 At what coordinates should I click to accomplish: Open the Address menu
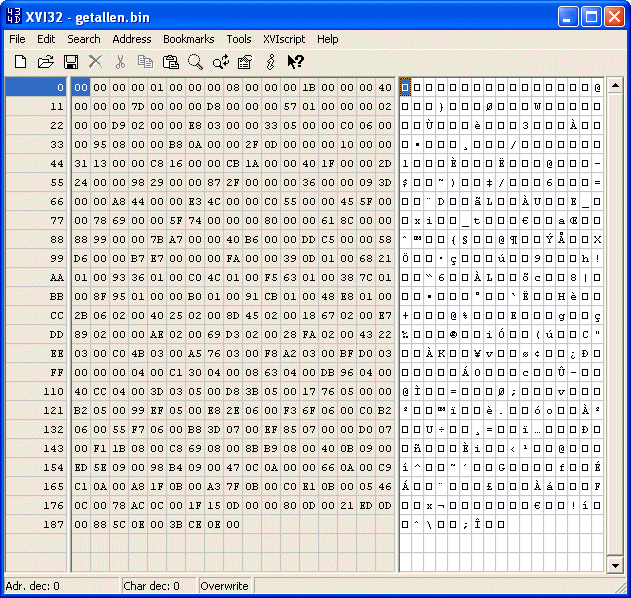tap(132, 39)
